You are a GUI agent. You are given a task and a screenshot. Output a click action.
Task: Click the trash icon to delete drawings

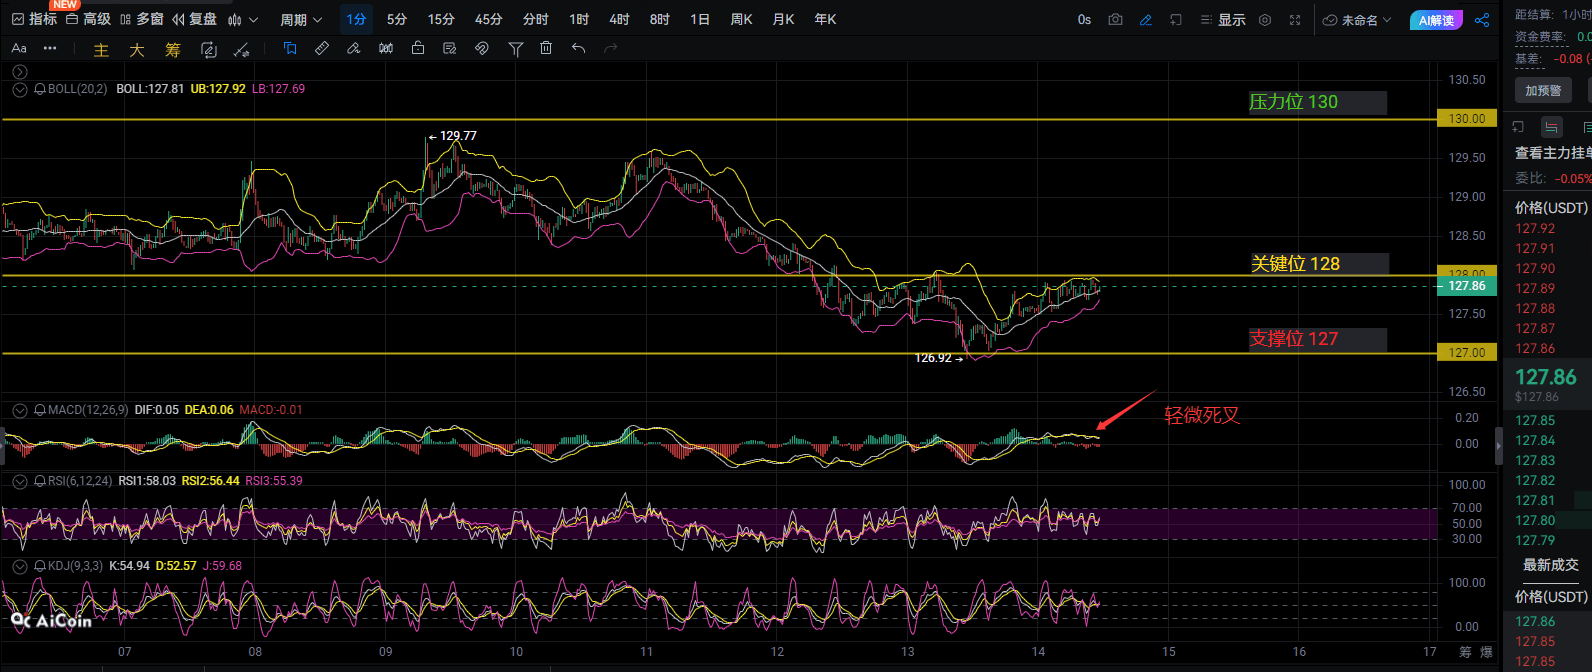point(546,48)
